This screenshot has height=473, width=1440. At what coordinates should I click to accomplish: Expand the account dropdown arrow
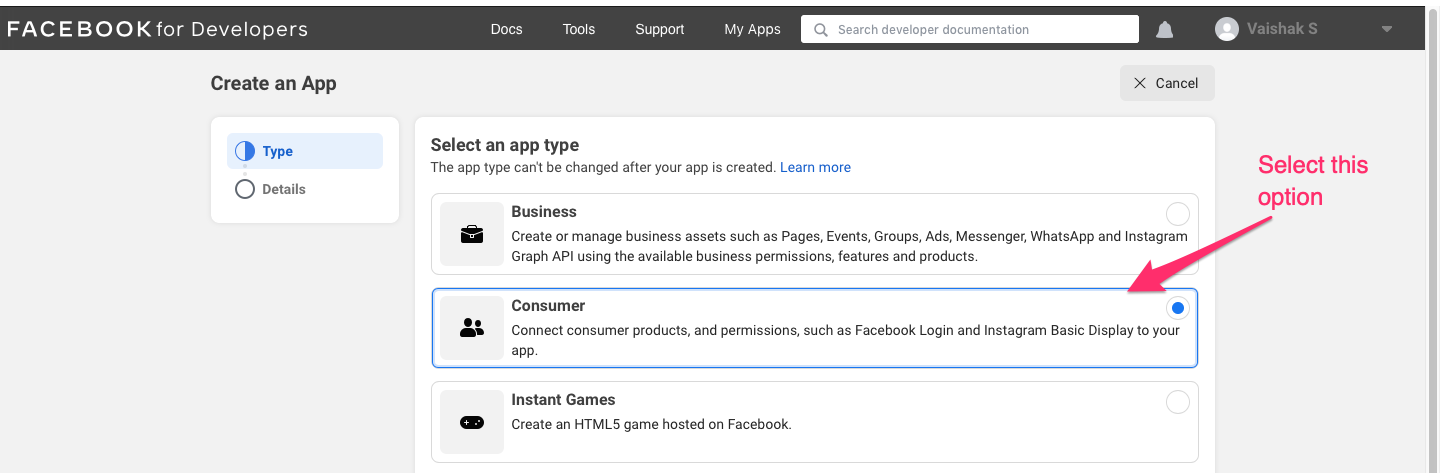pos(1387,30)
